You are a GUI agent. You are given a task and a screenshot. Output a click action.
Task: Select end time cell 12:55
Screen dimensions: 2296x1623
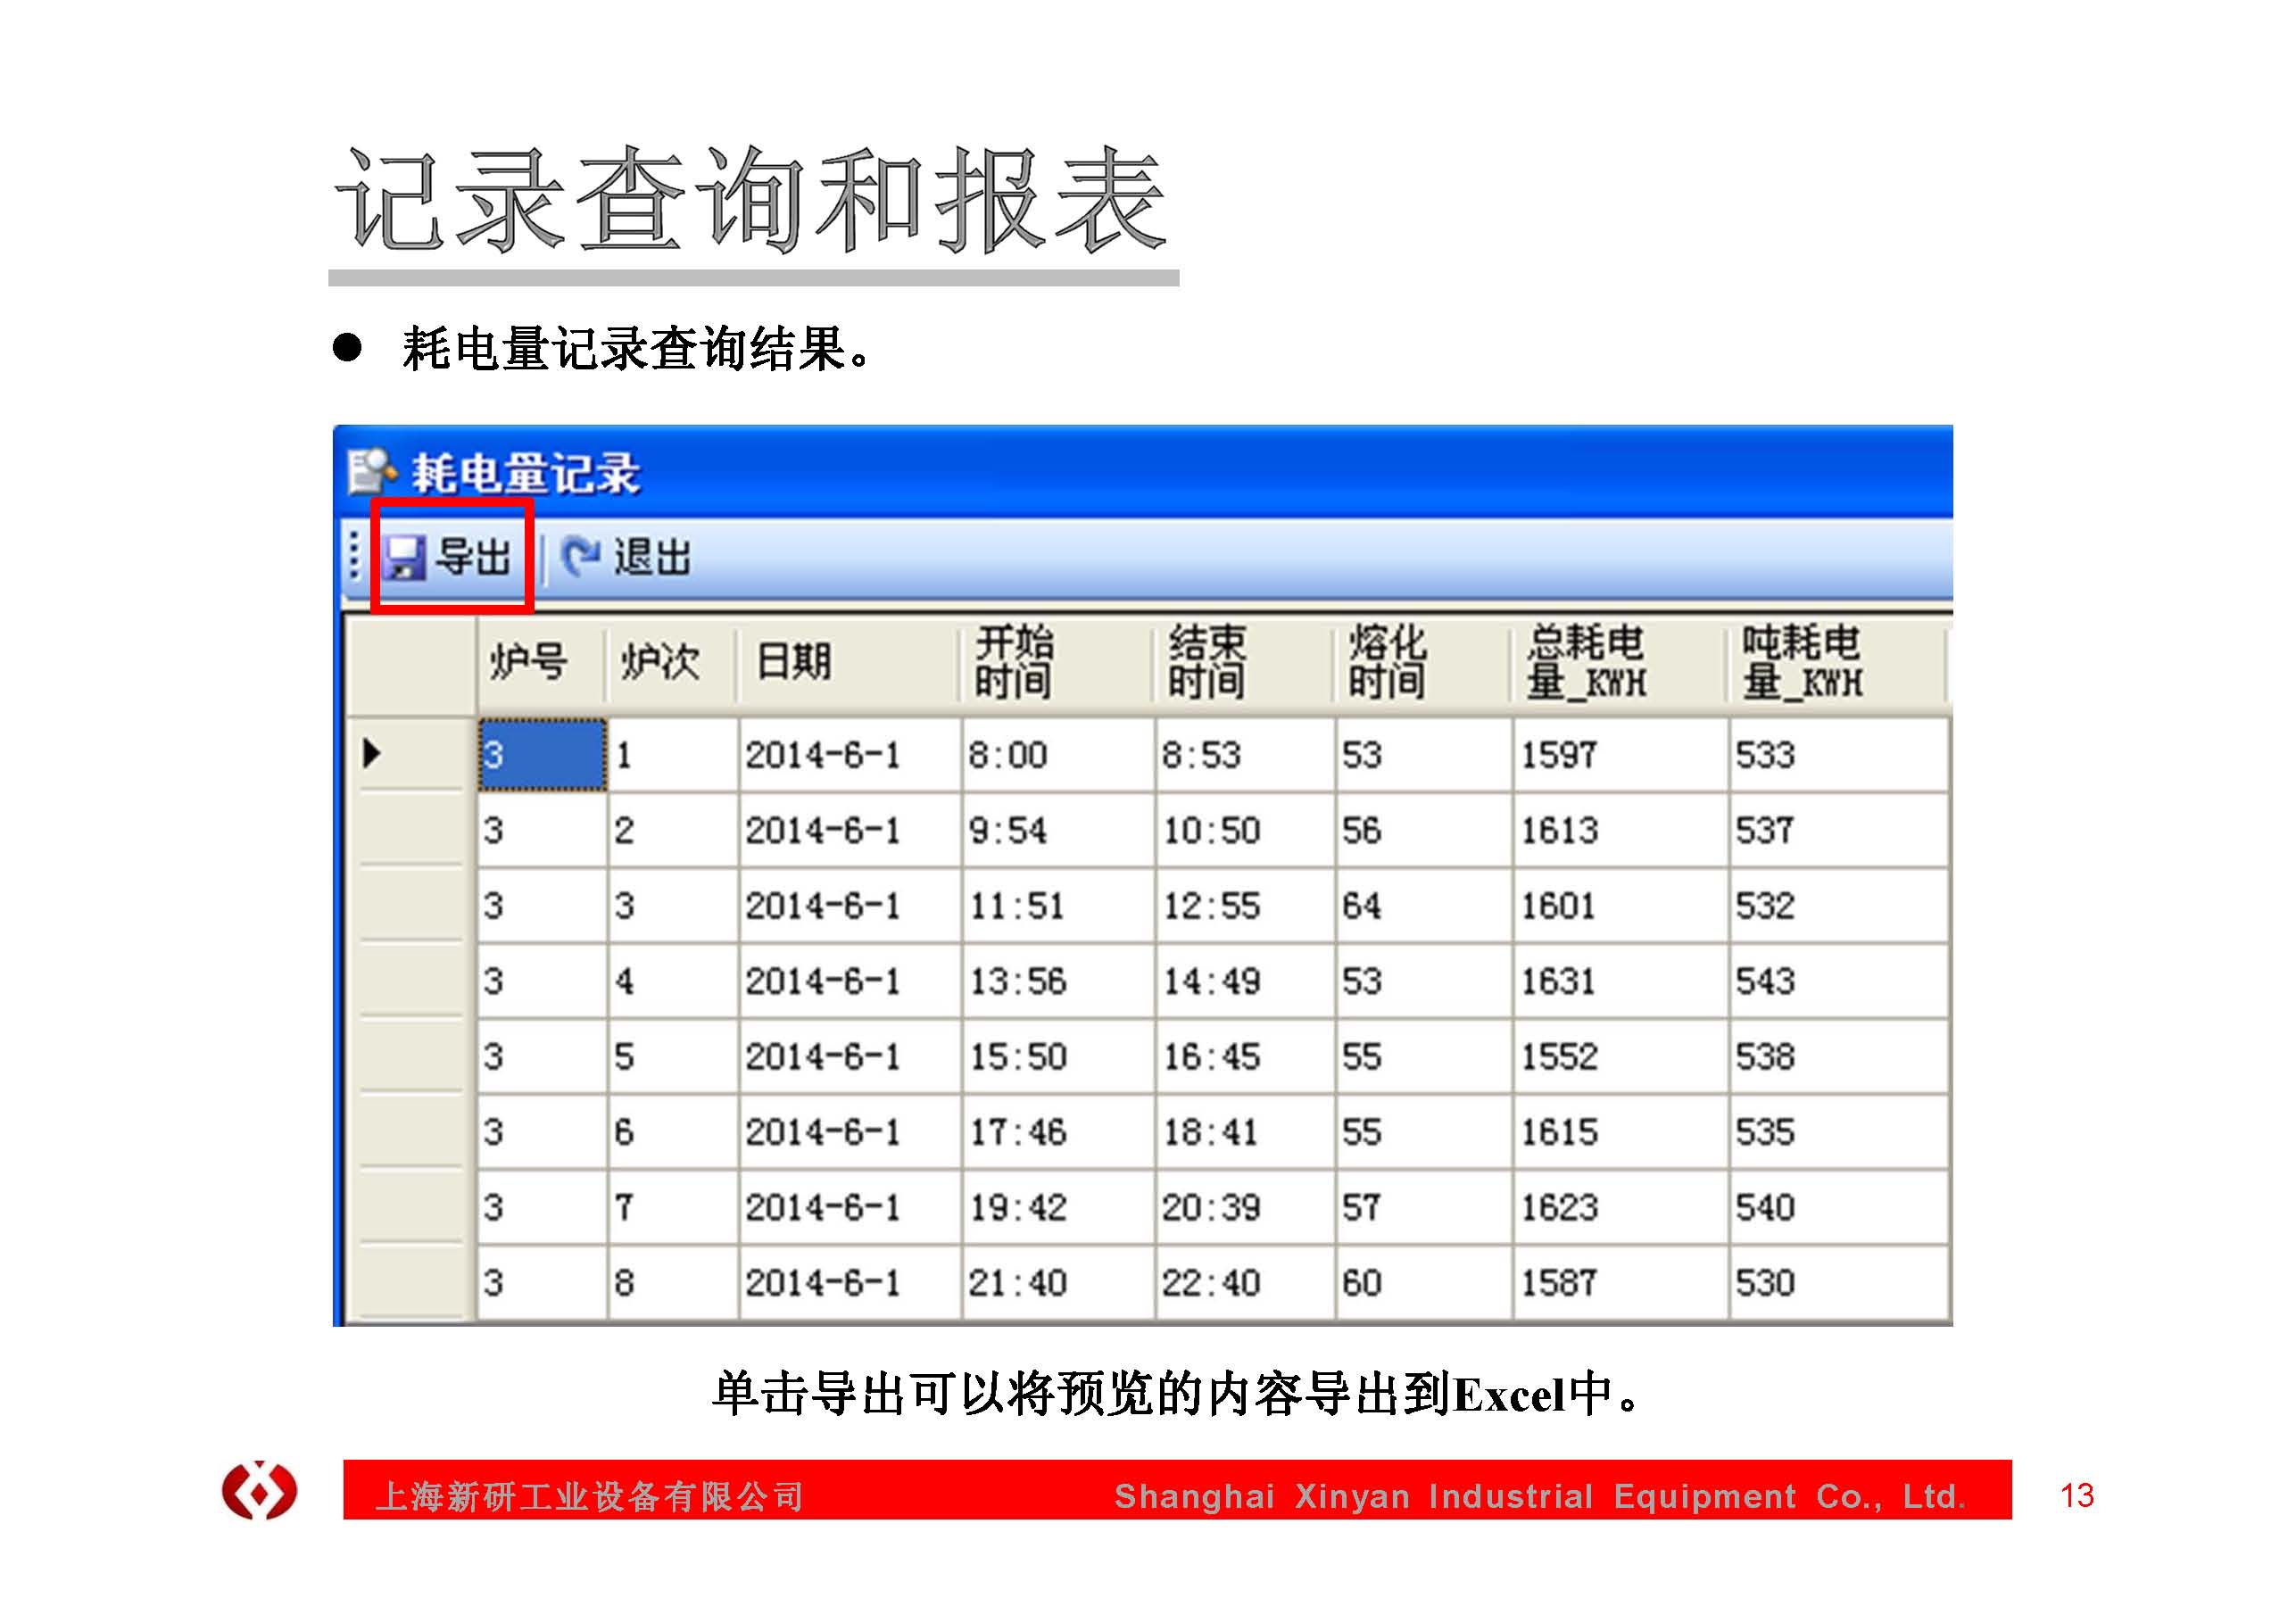pyautogui.click(x=1245, y=906)
